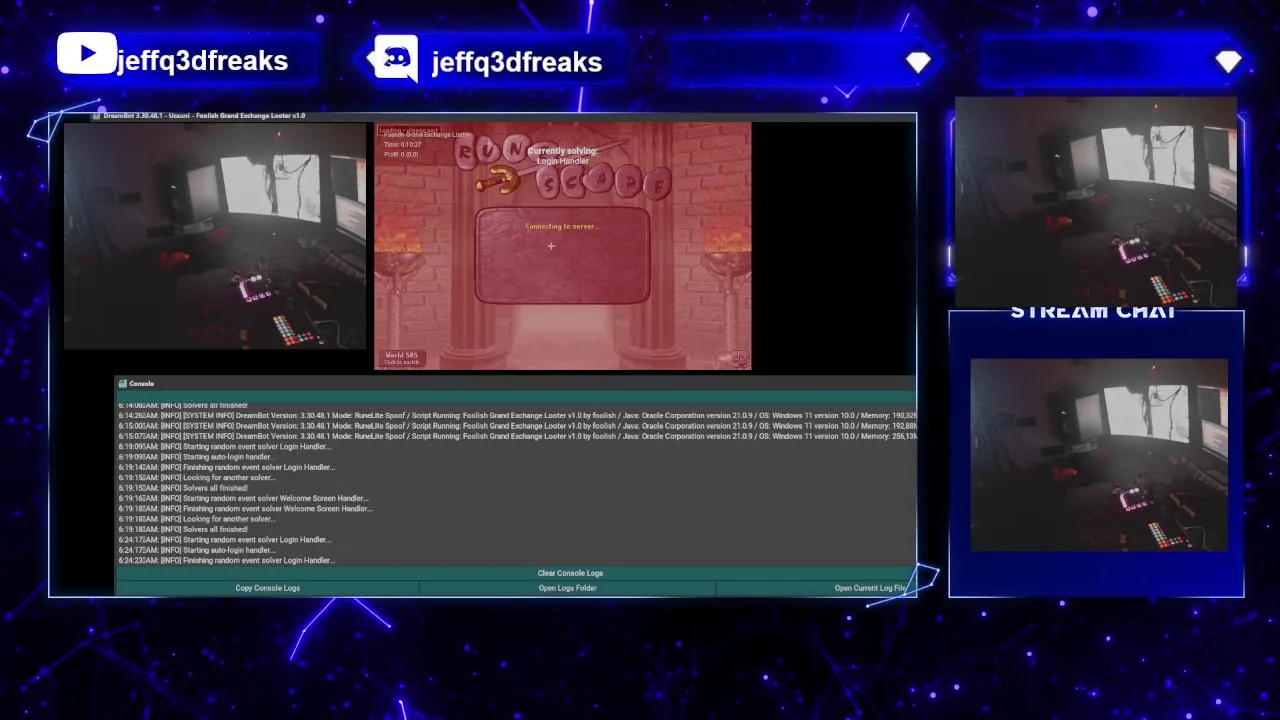Screen dimensions: 1280x720
Task: Click the diamond icon in far-right banner
Action: click(x=1229, y=62)
